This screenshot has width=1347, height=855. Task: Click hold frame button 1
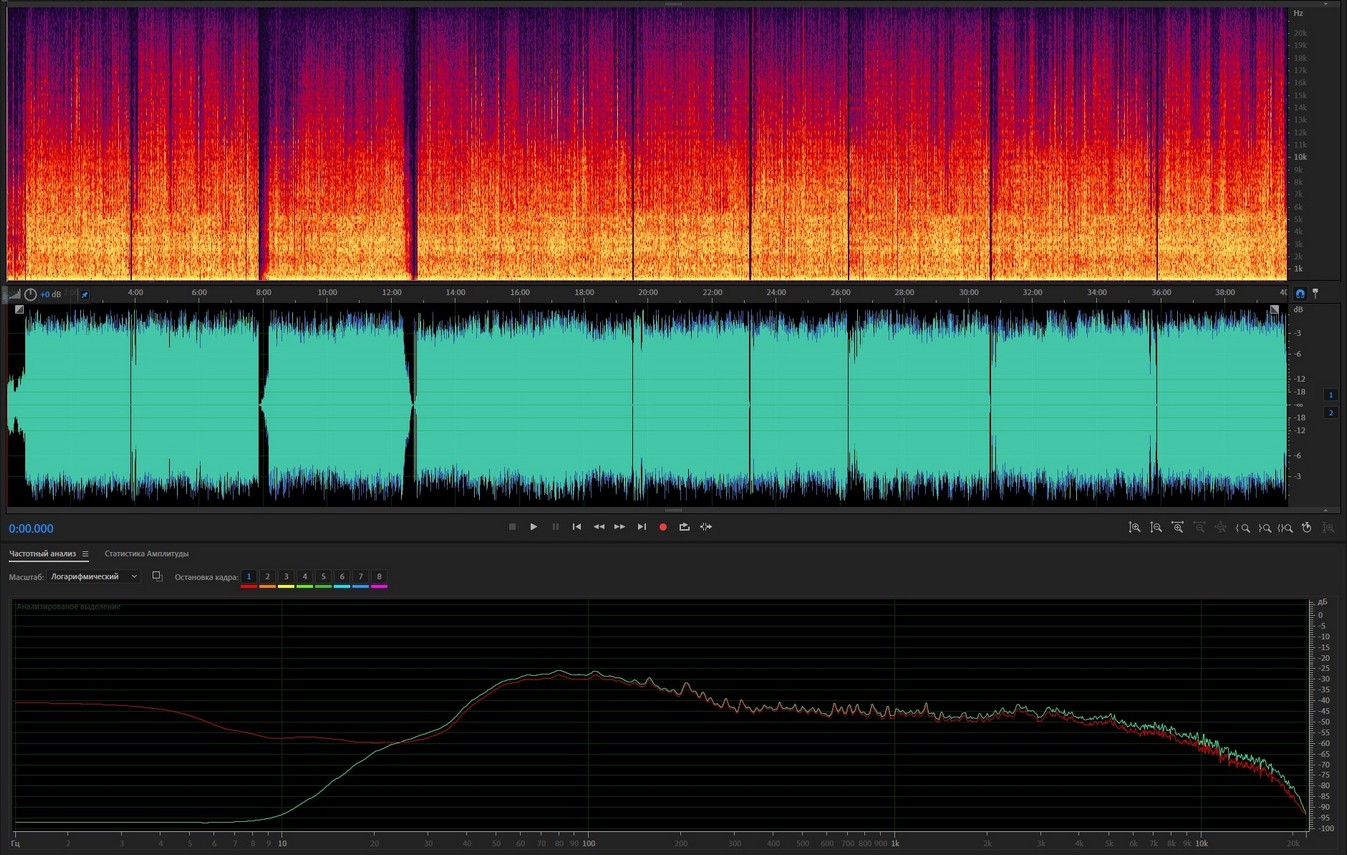click(x=249, y=577)
